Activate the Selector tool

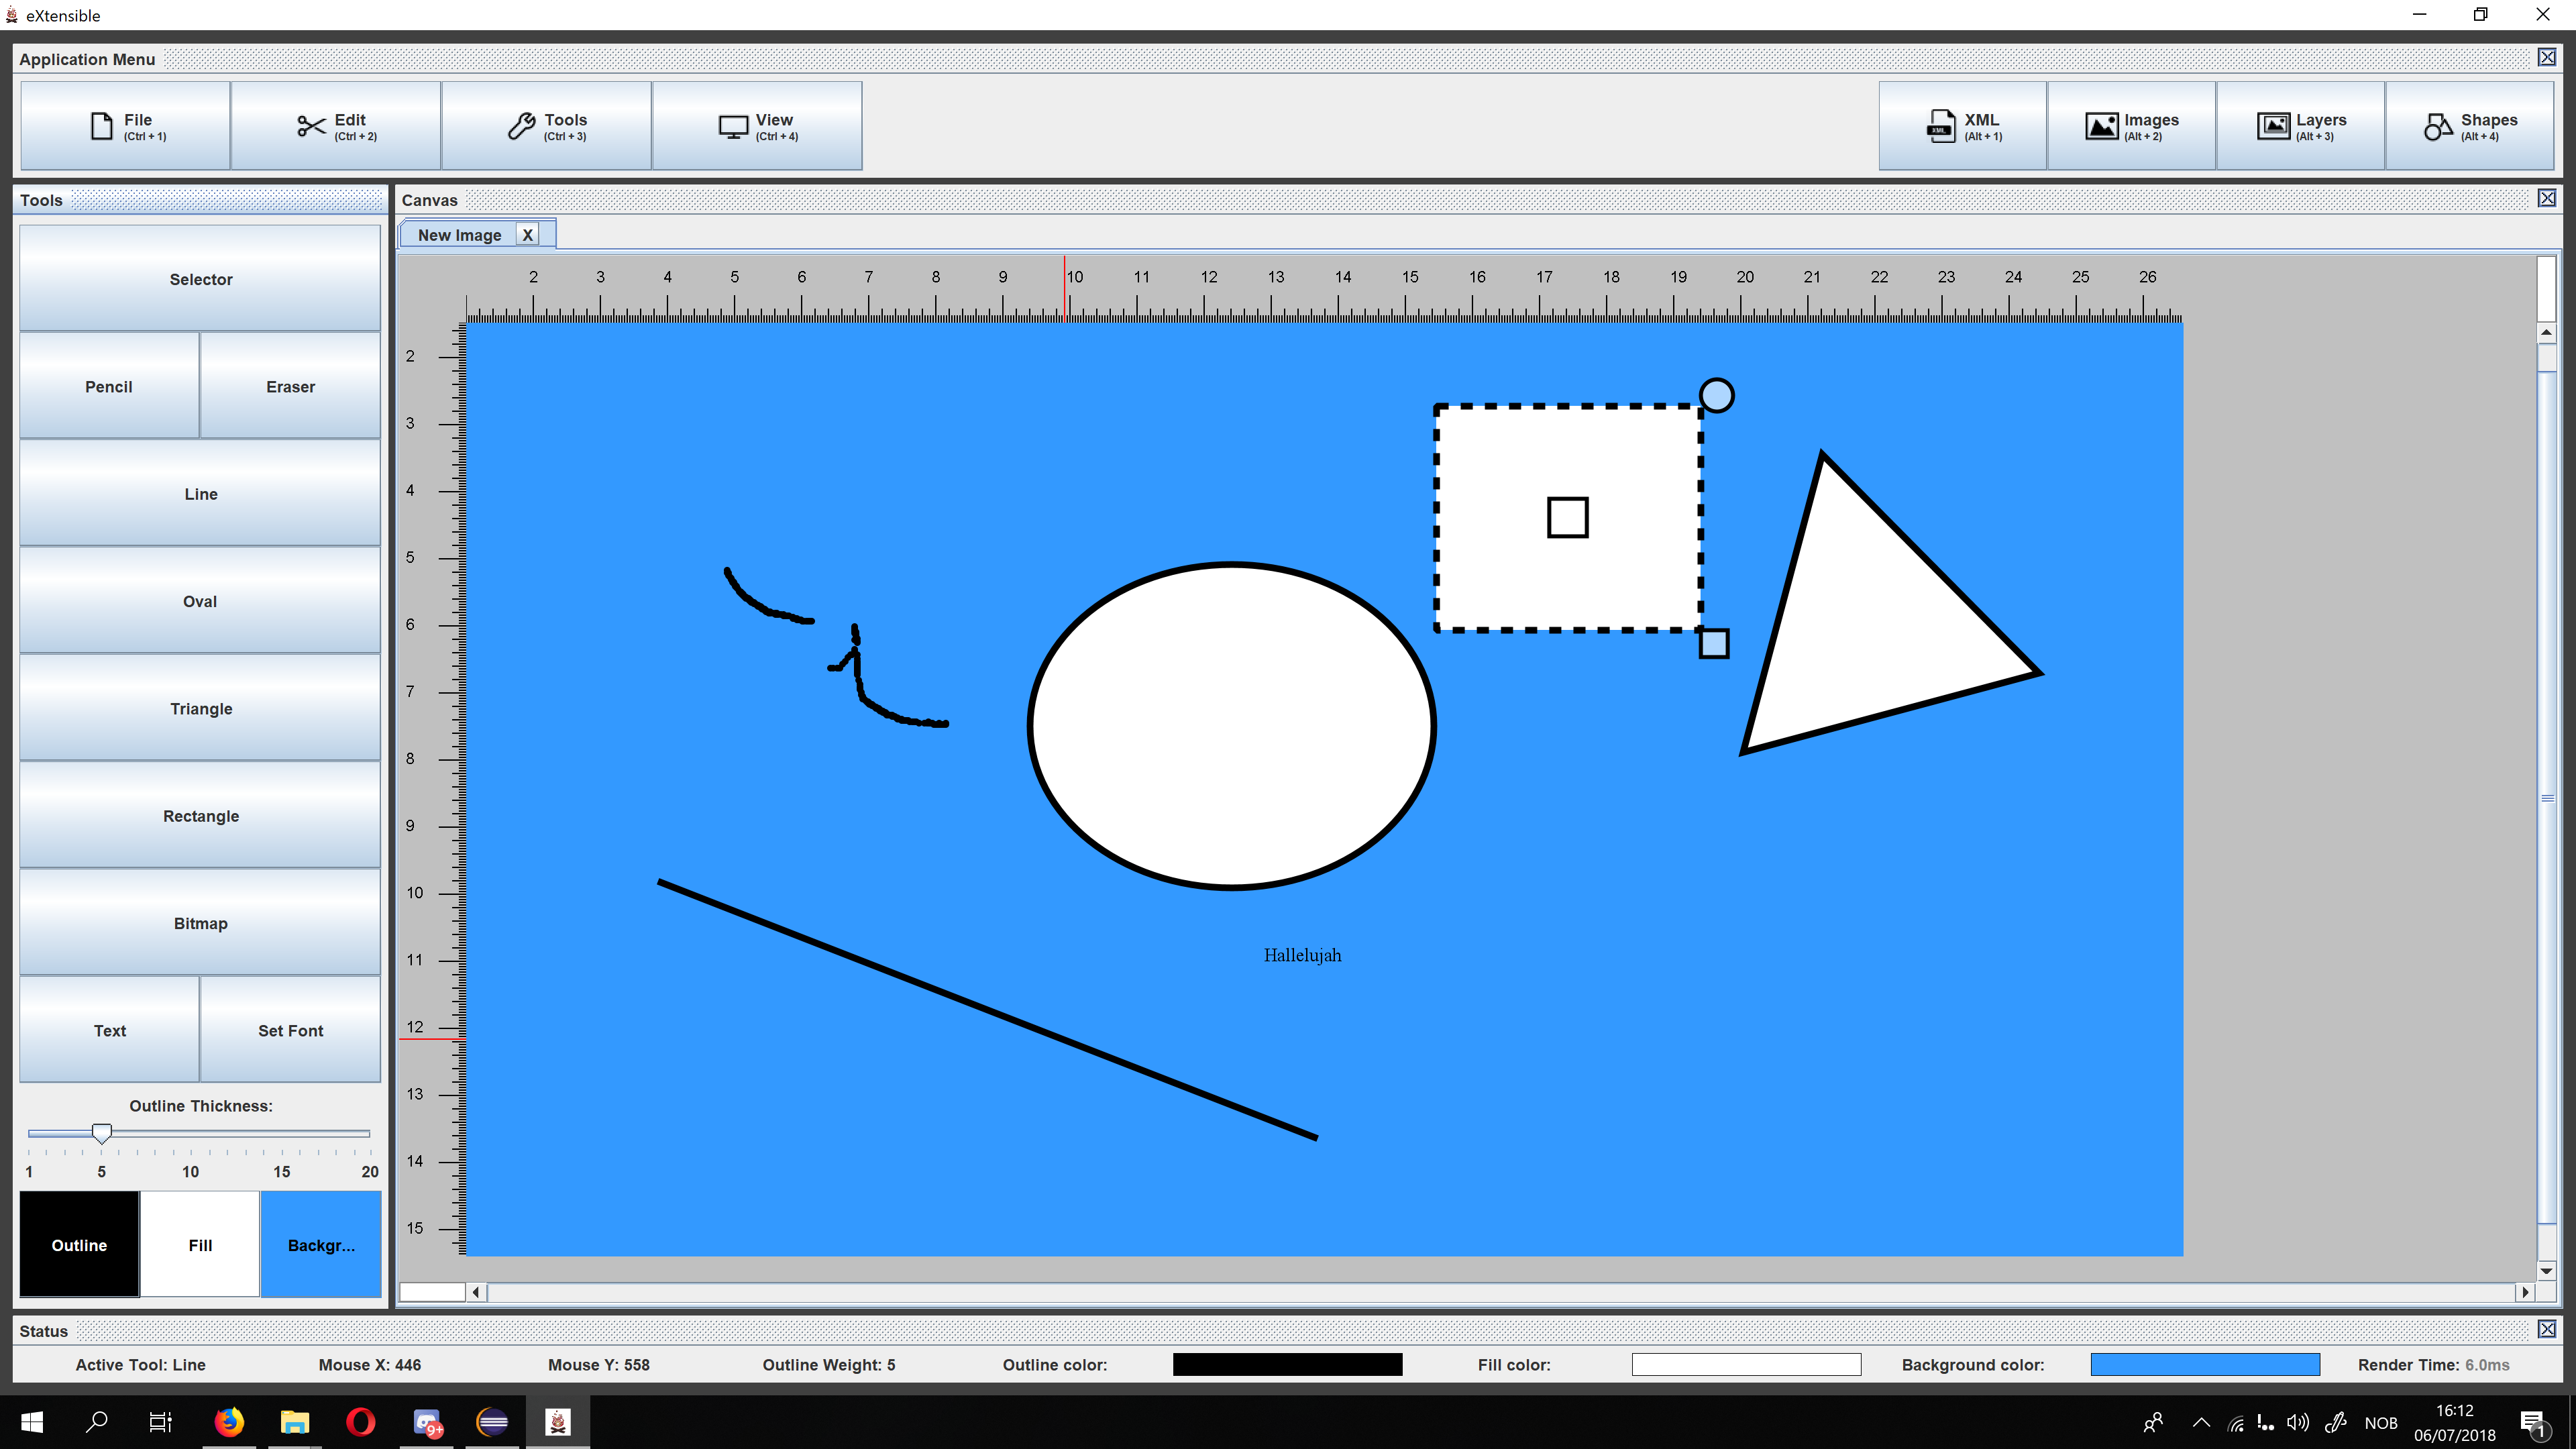pyautogui.click(x=200, y=279)
